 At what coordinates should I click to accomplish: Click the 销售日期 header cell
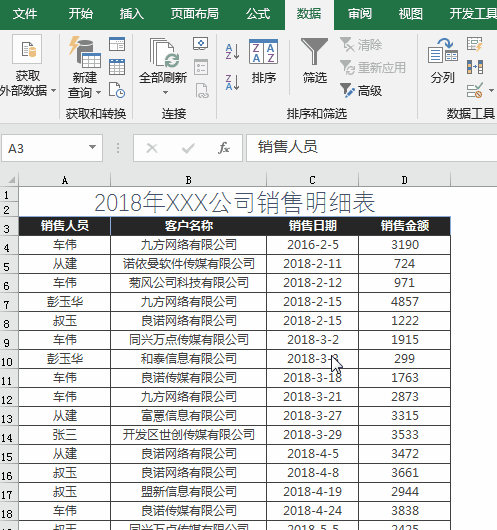pyautogui.click(x=312, y=225)
